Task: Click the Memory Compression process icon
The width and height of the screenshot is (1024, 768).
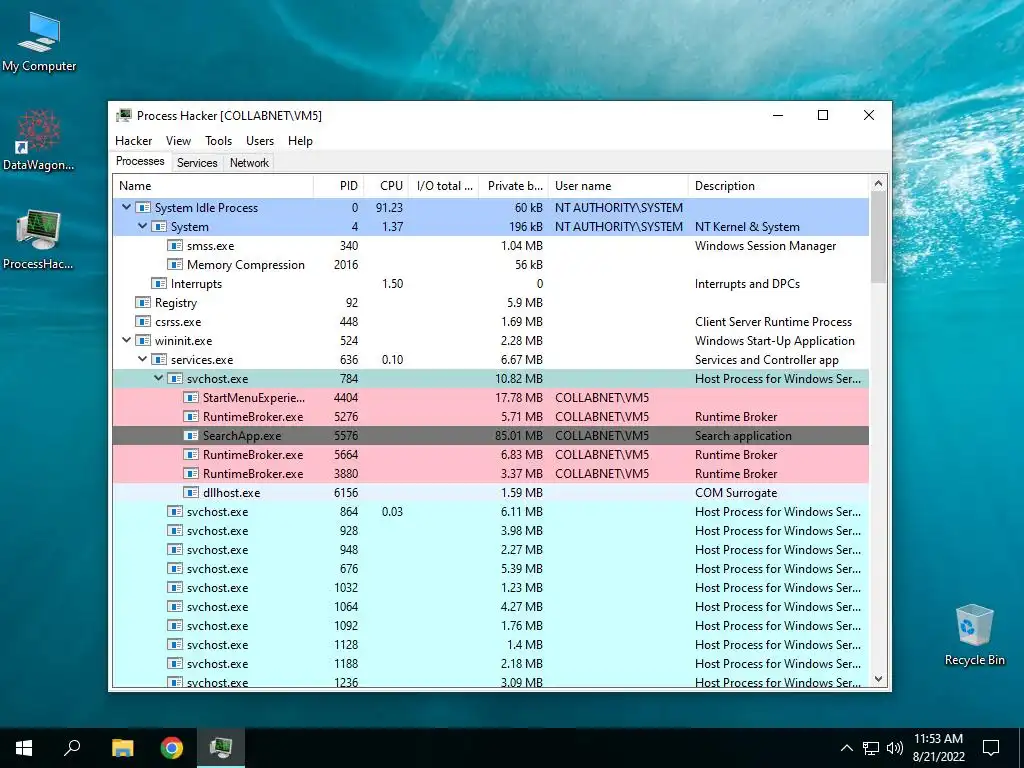Action: (x=174, y=264)
